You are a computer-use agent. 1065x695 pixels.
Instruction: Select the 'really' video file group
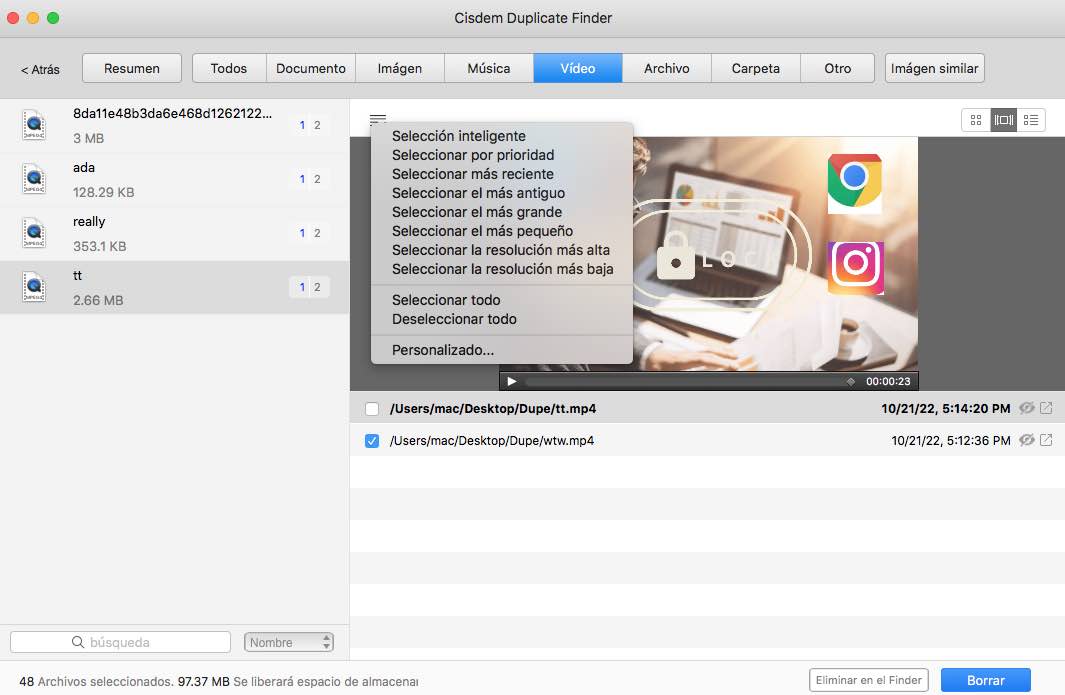174,233
